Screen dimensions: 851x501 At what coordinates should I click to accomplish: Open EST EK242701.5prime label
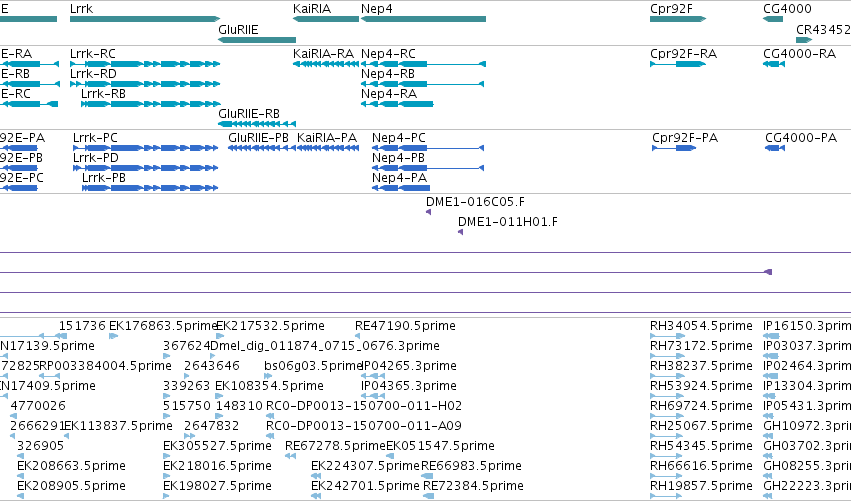(x=365, y=486)
